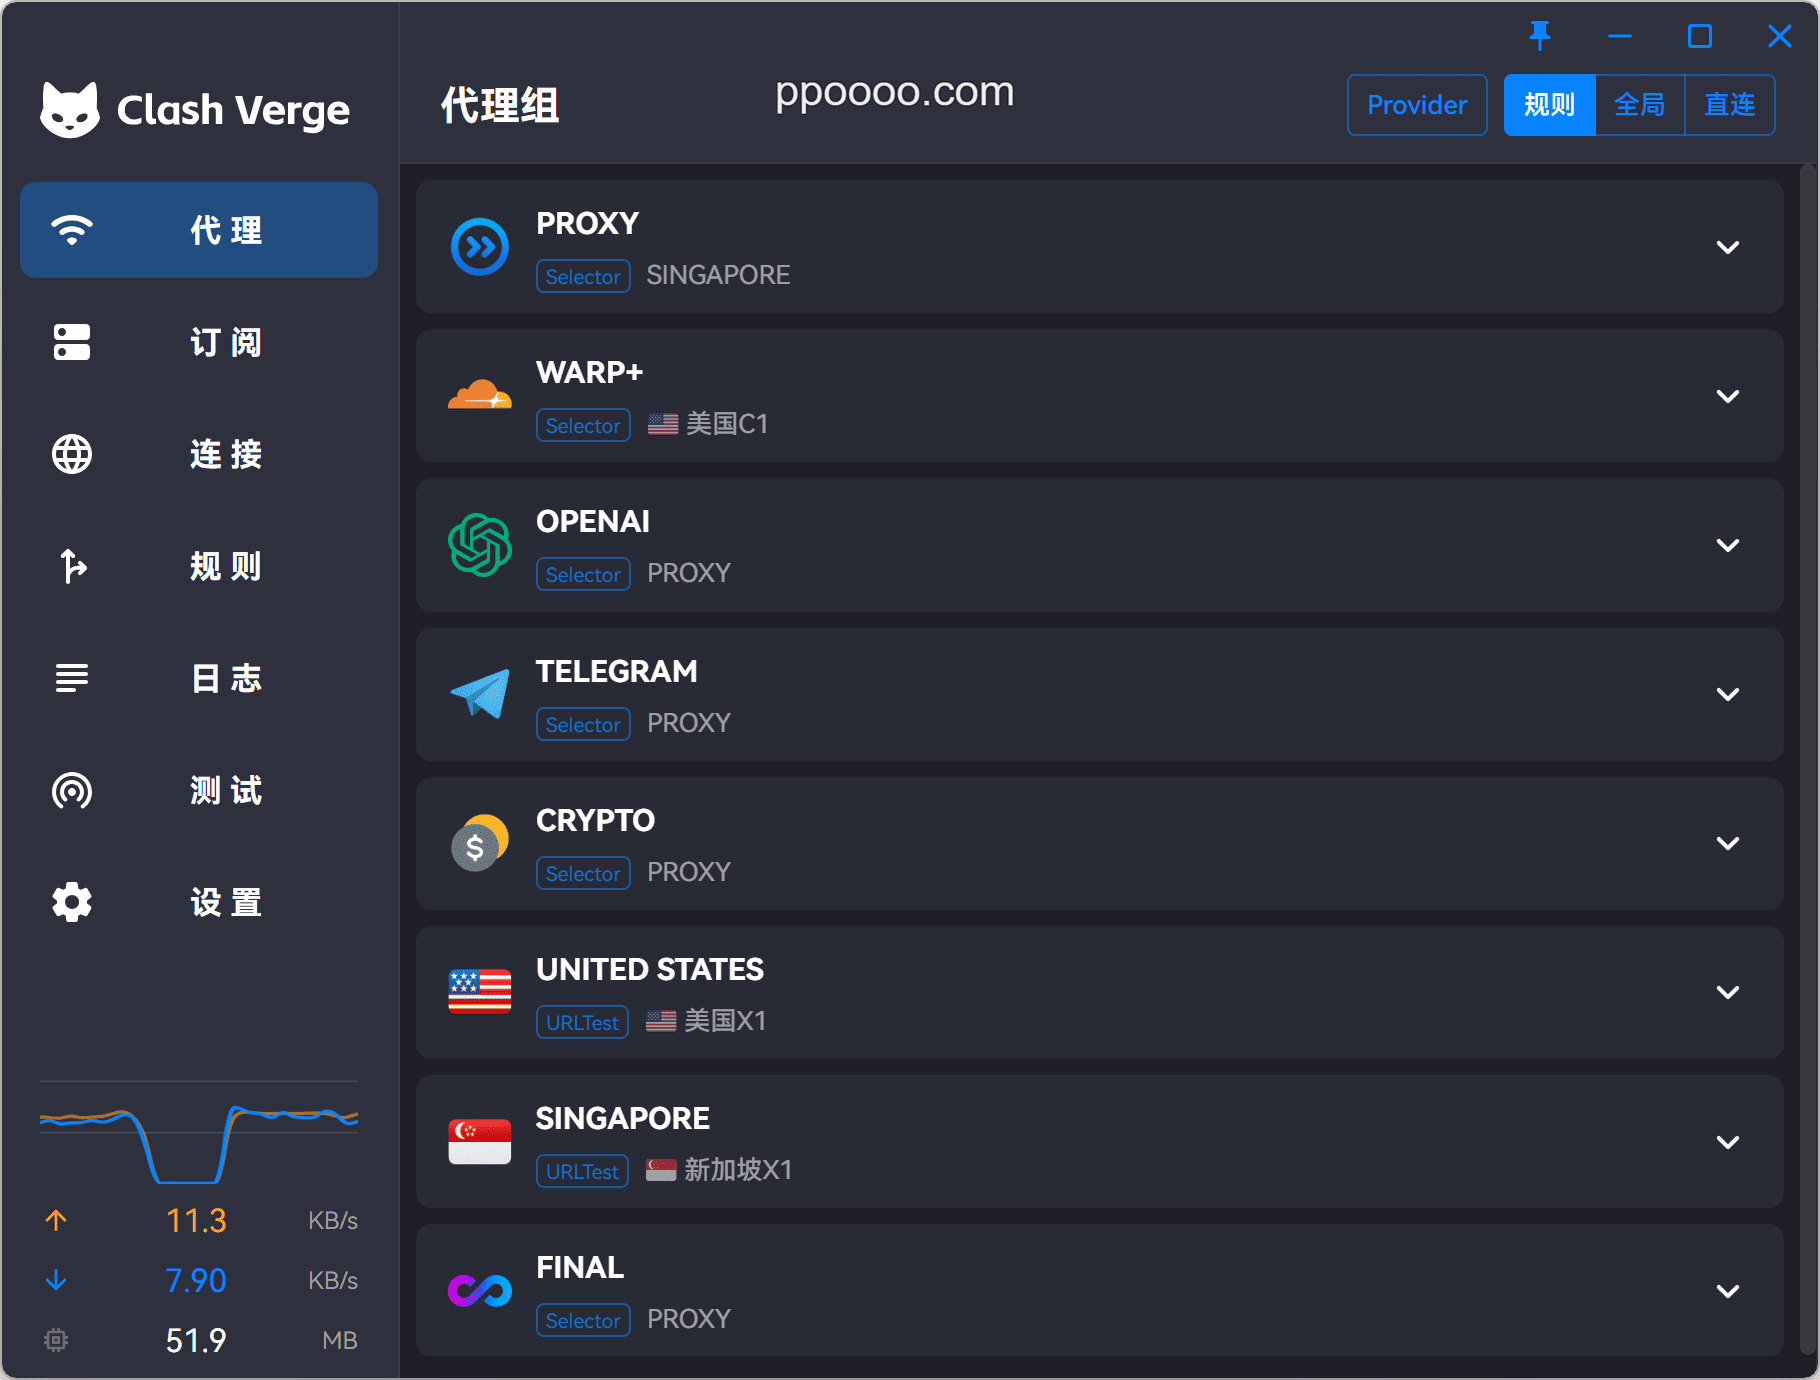The width and height of the screenshot is (1820, 1380).
Task: Click the 11.3 upload speed value
Action: click(196, 1220)
